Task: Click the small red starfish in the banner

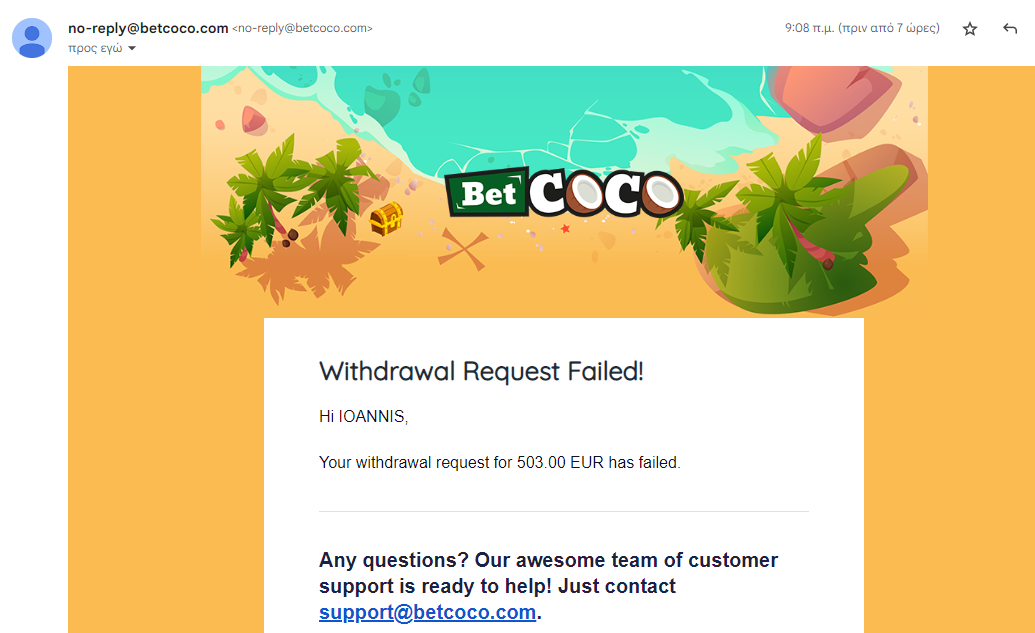Action: point(565,229)
